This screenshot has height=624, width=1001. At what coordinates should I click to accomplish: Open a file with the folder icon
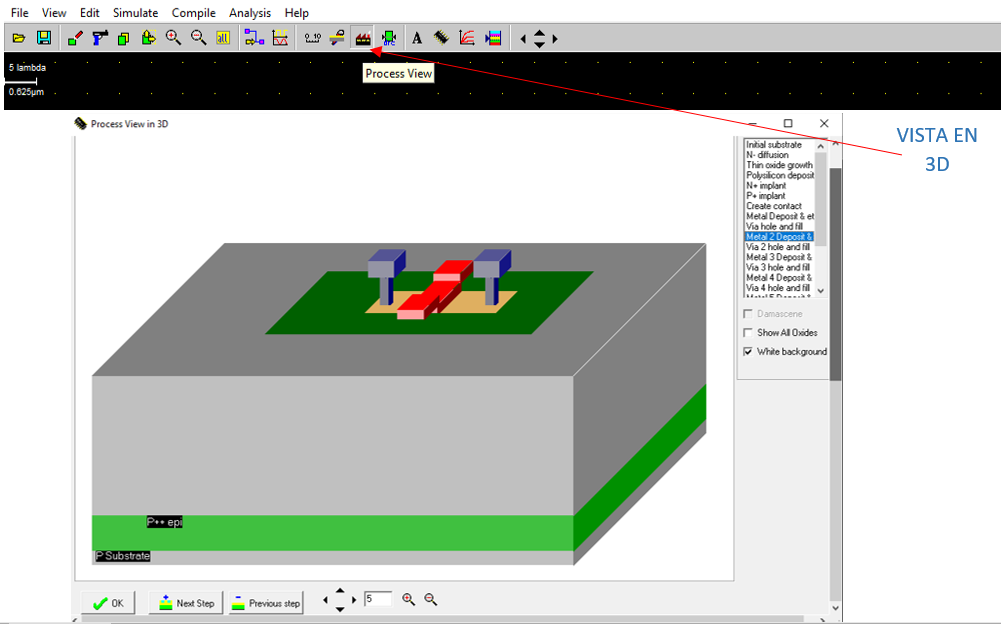(x=19, y=38)
